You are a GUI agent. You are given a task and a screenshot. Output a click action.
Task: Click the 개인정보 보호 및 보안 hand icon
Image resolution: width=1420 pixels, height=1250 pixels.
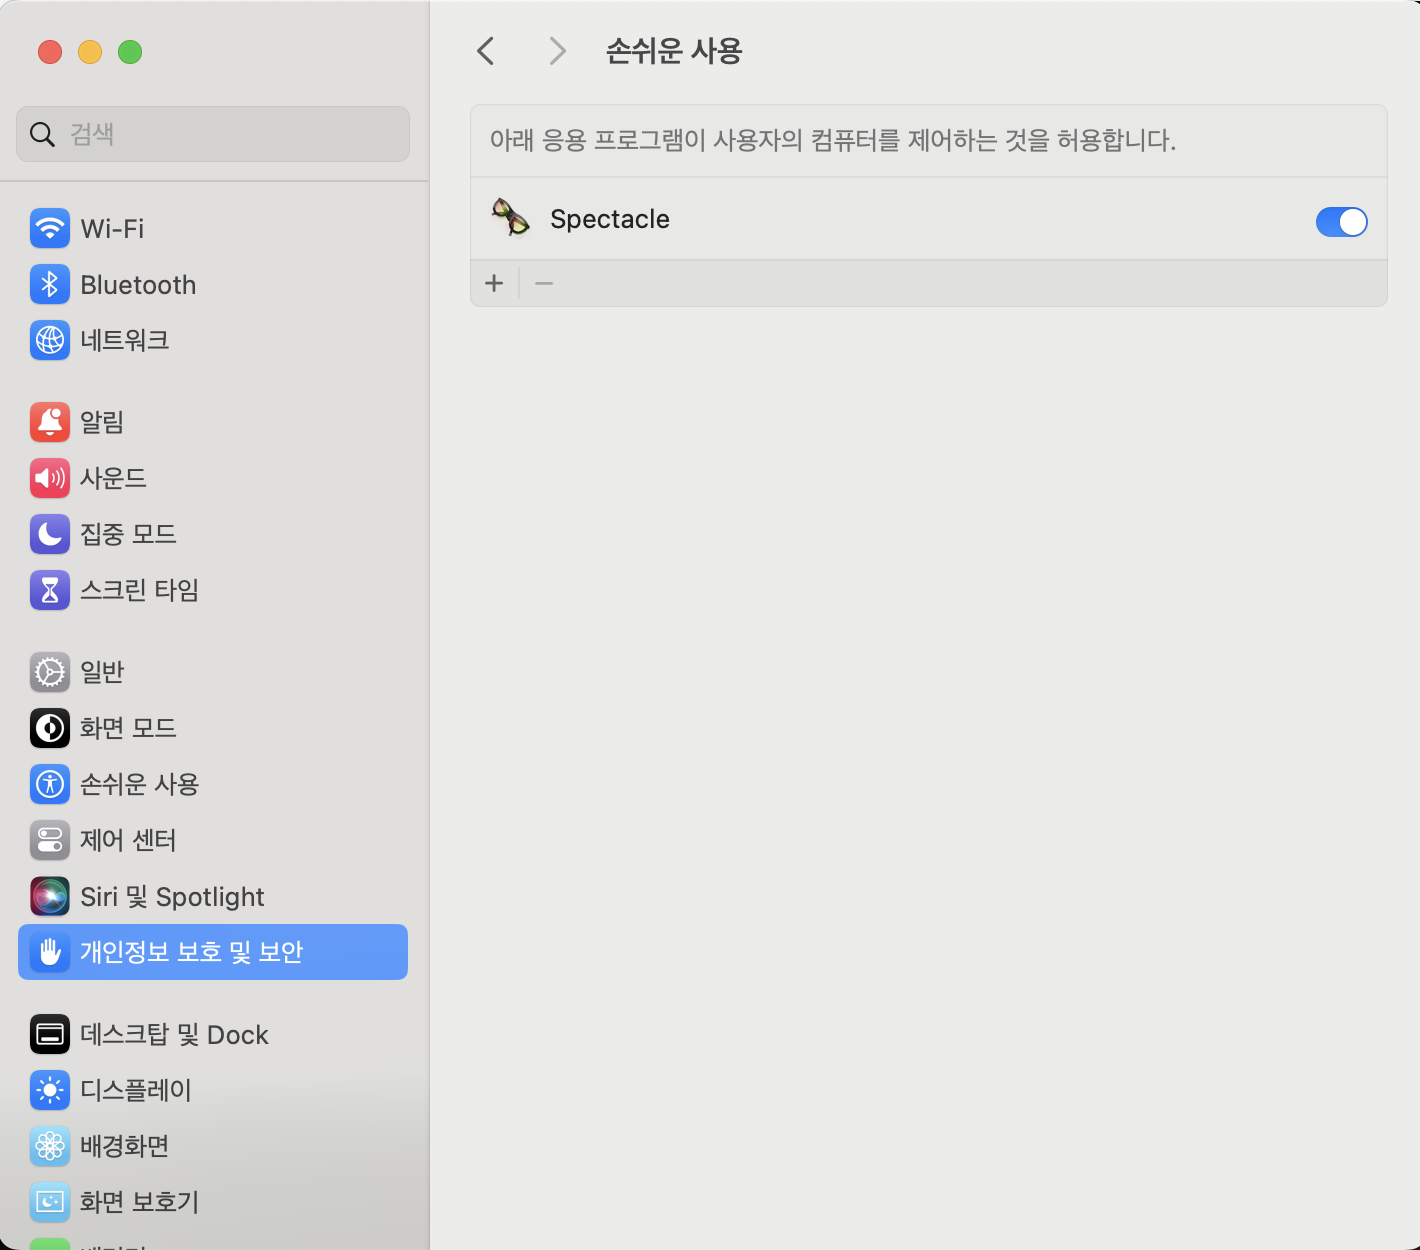pos(50,952)
